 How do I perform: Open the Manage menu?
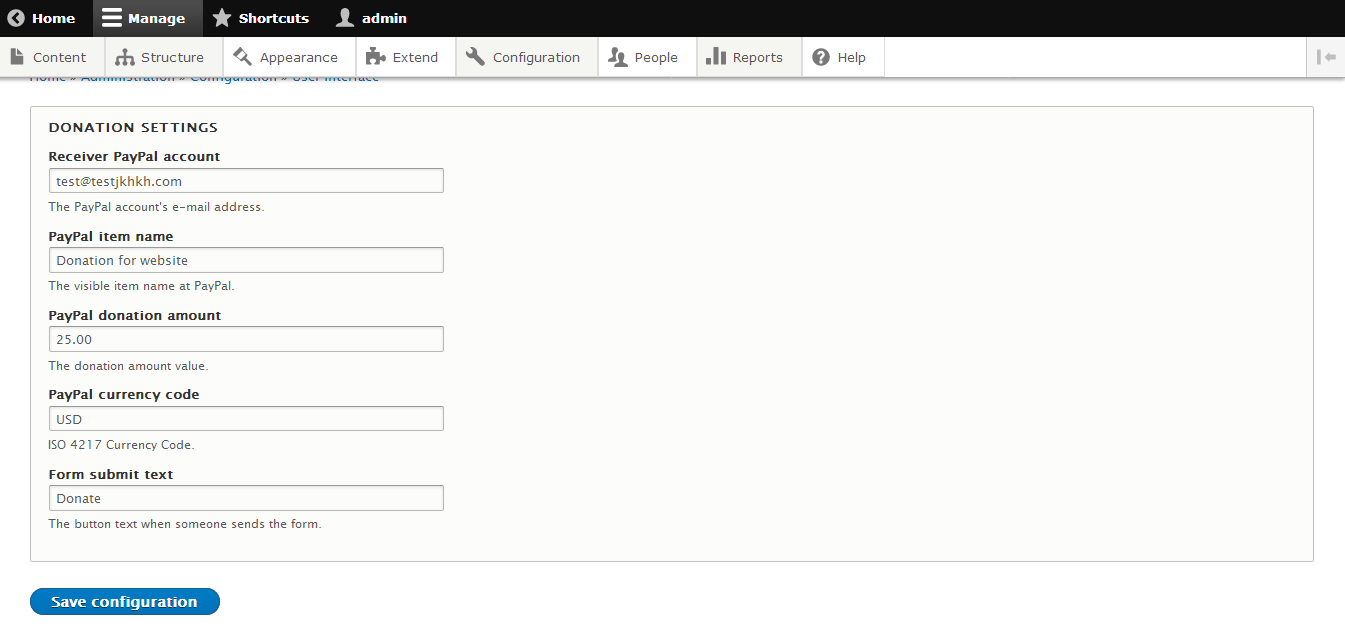click(147, 17)
